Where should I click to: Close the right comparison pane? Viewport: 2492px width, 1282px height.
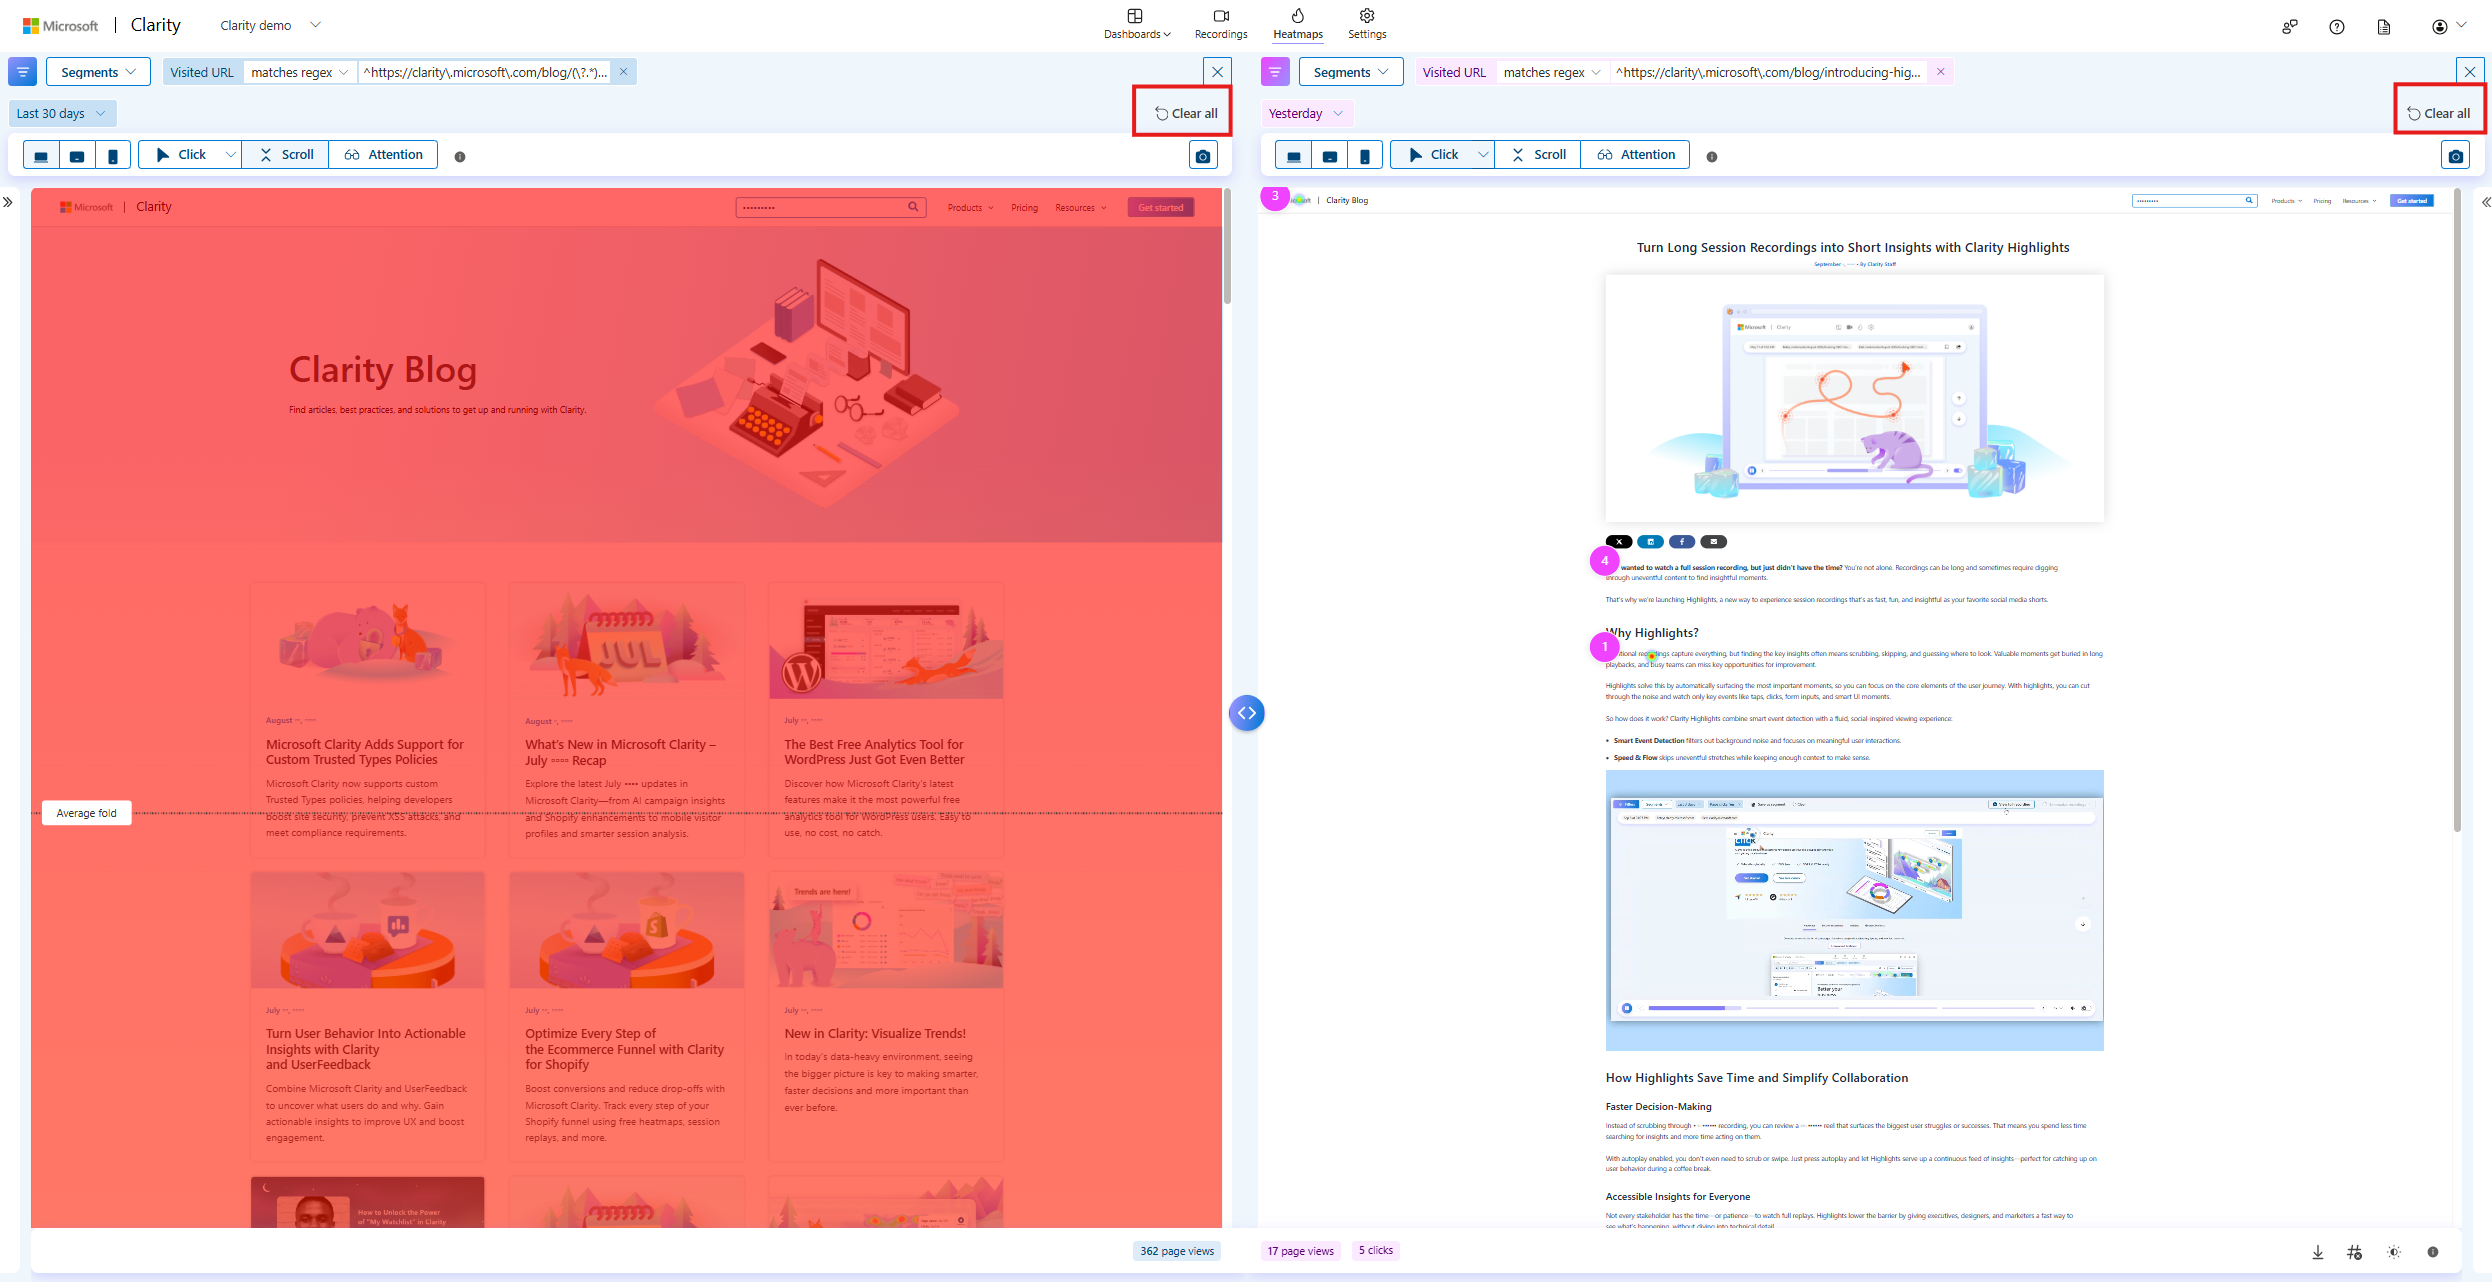2470,72
